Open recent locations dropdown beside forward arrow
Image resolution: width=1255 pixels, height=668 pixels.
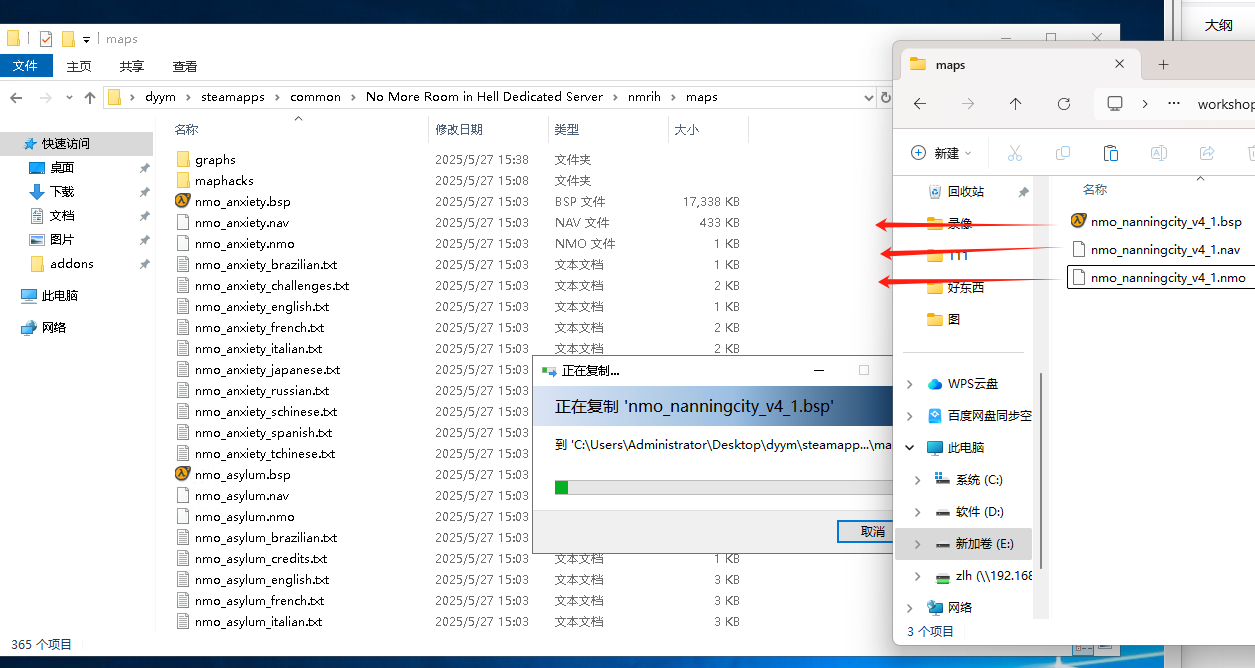pyautogui.click(x=69, y=98)
